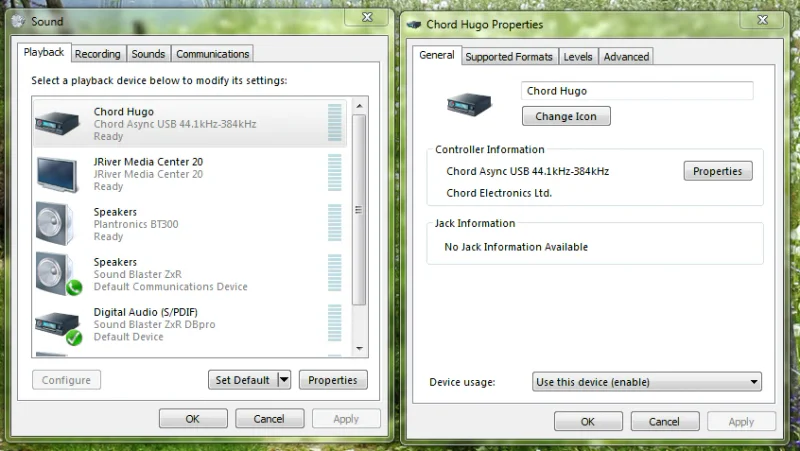This screenshot has width=800, height=451.
Task: Click the Change Icon button
Action: pyautogui.click(x=566, y=116)
